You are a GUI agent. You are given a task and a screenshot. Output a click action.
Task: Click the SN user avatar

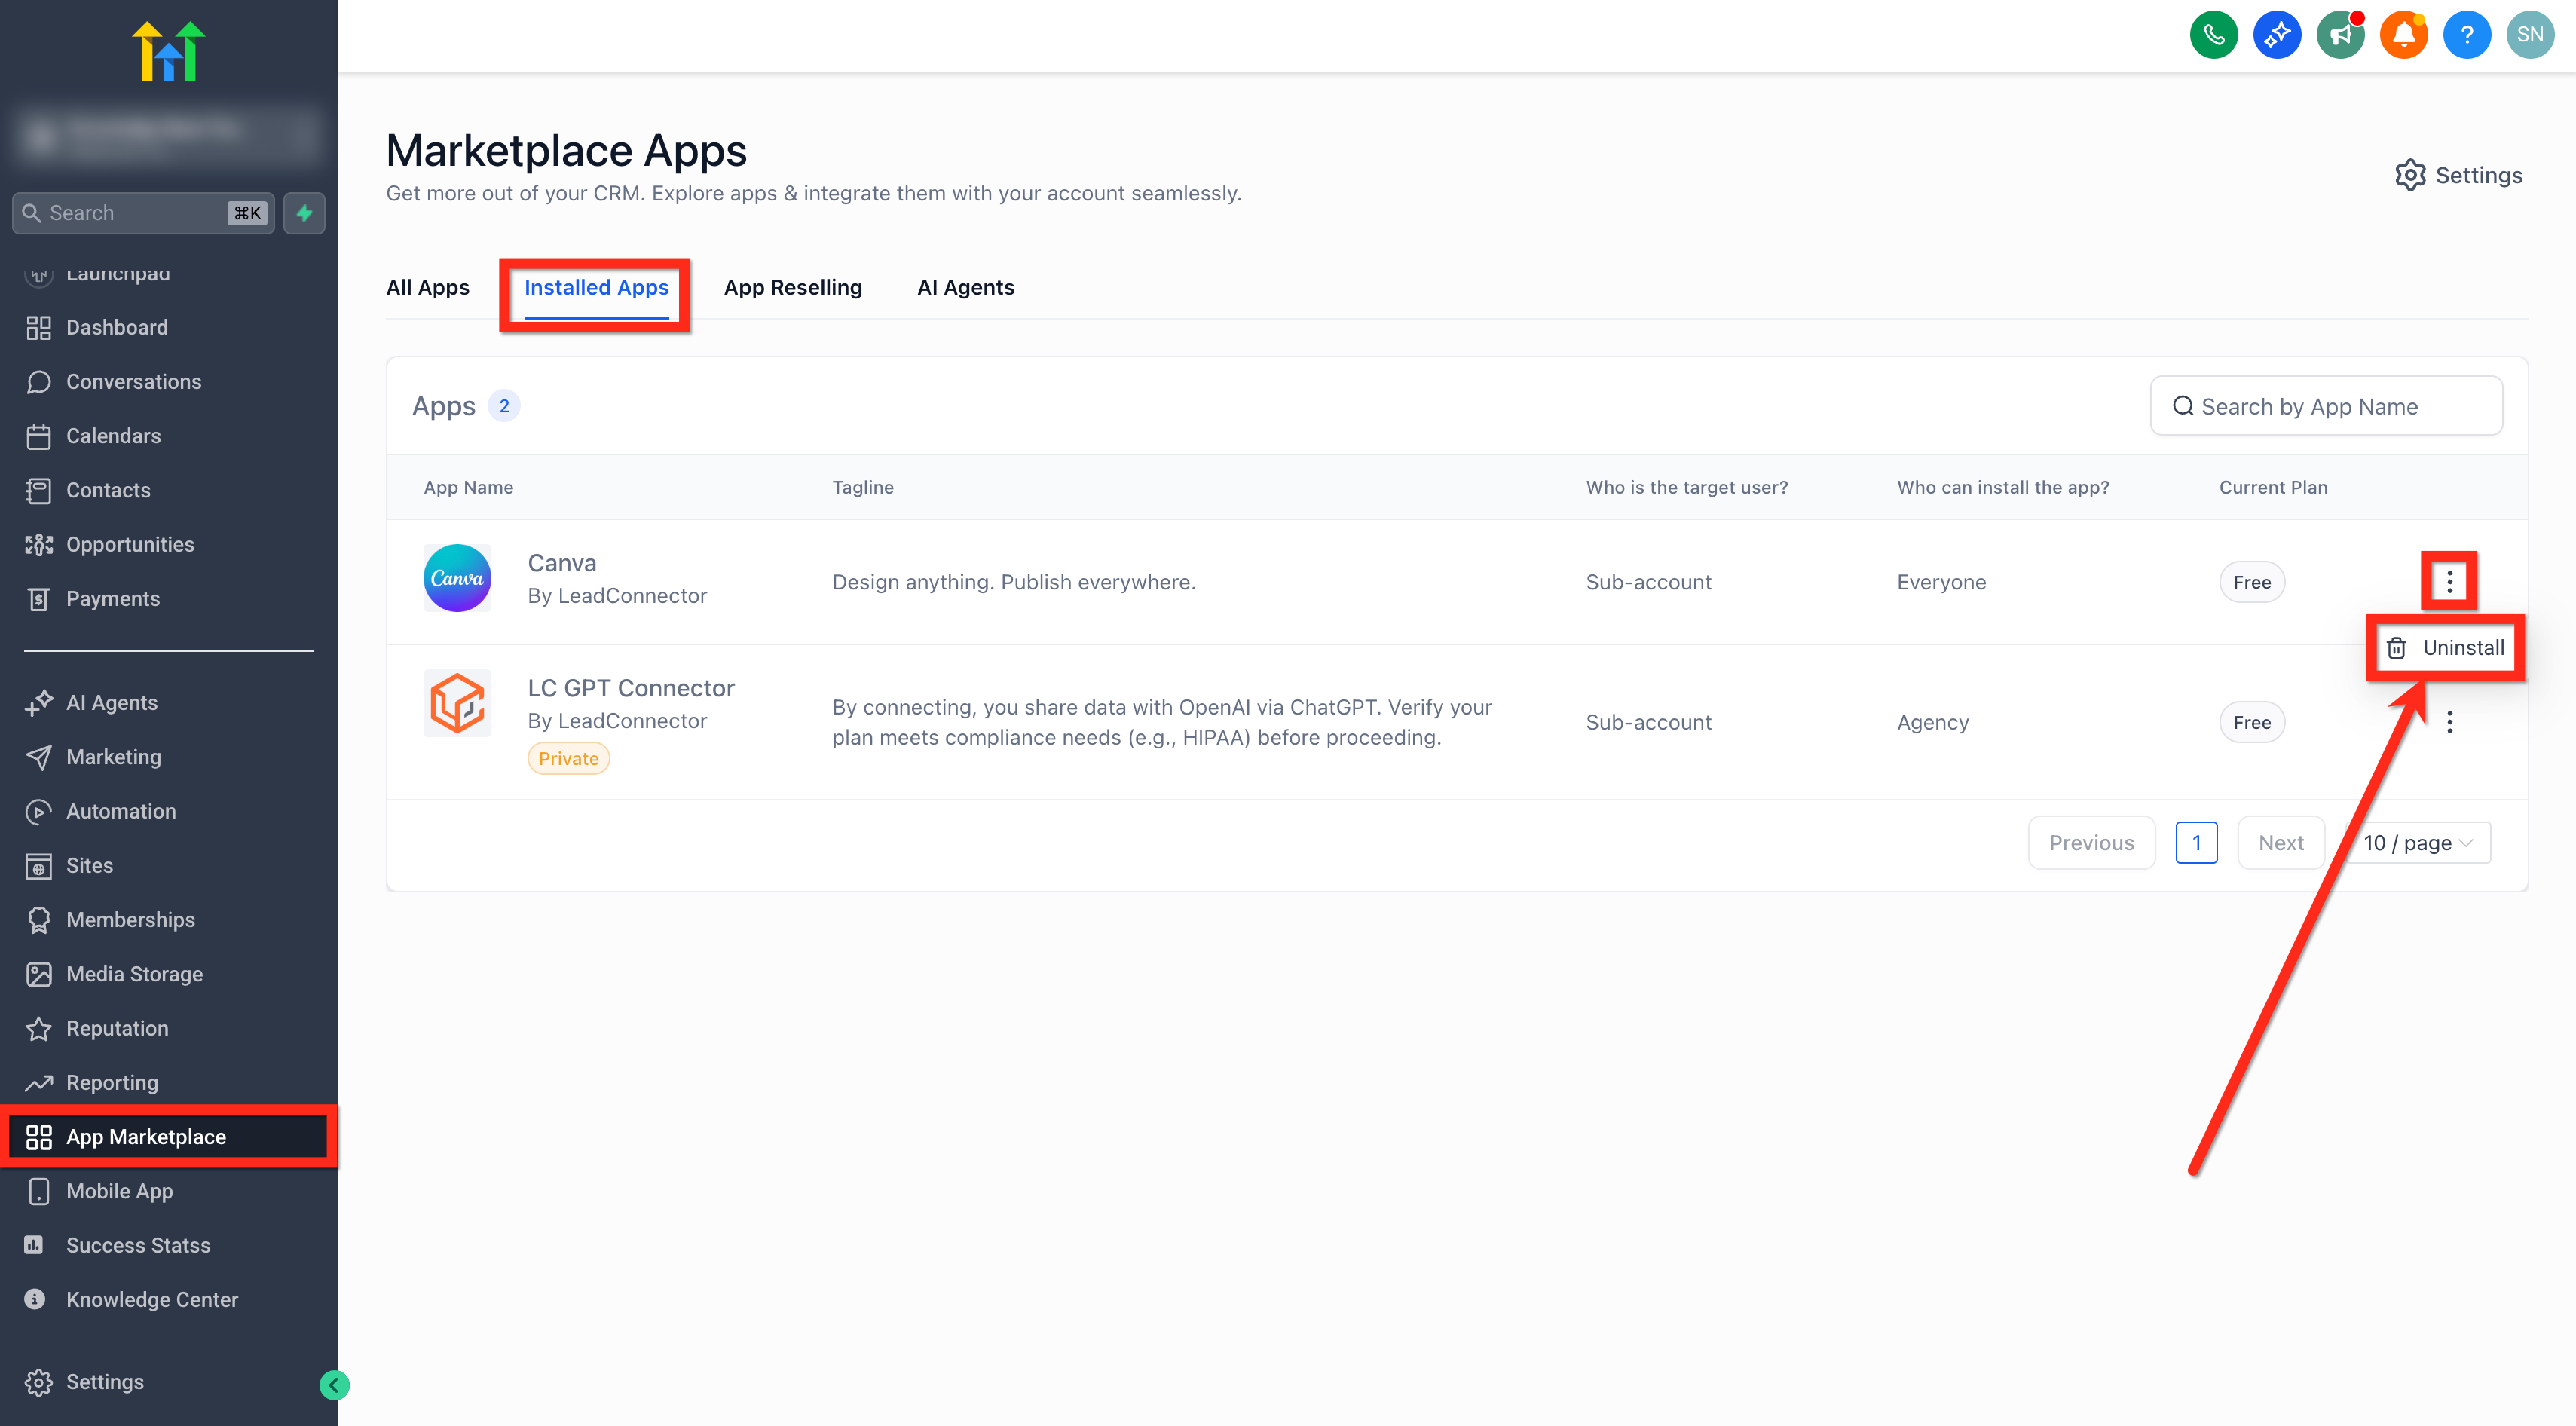[x=2530, y=35]
